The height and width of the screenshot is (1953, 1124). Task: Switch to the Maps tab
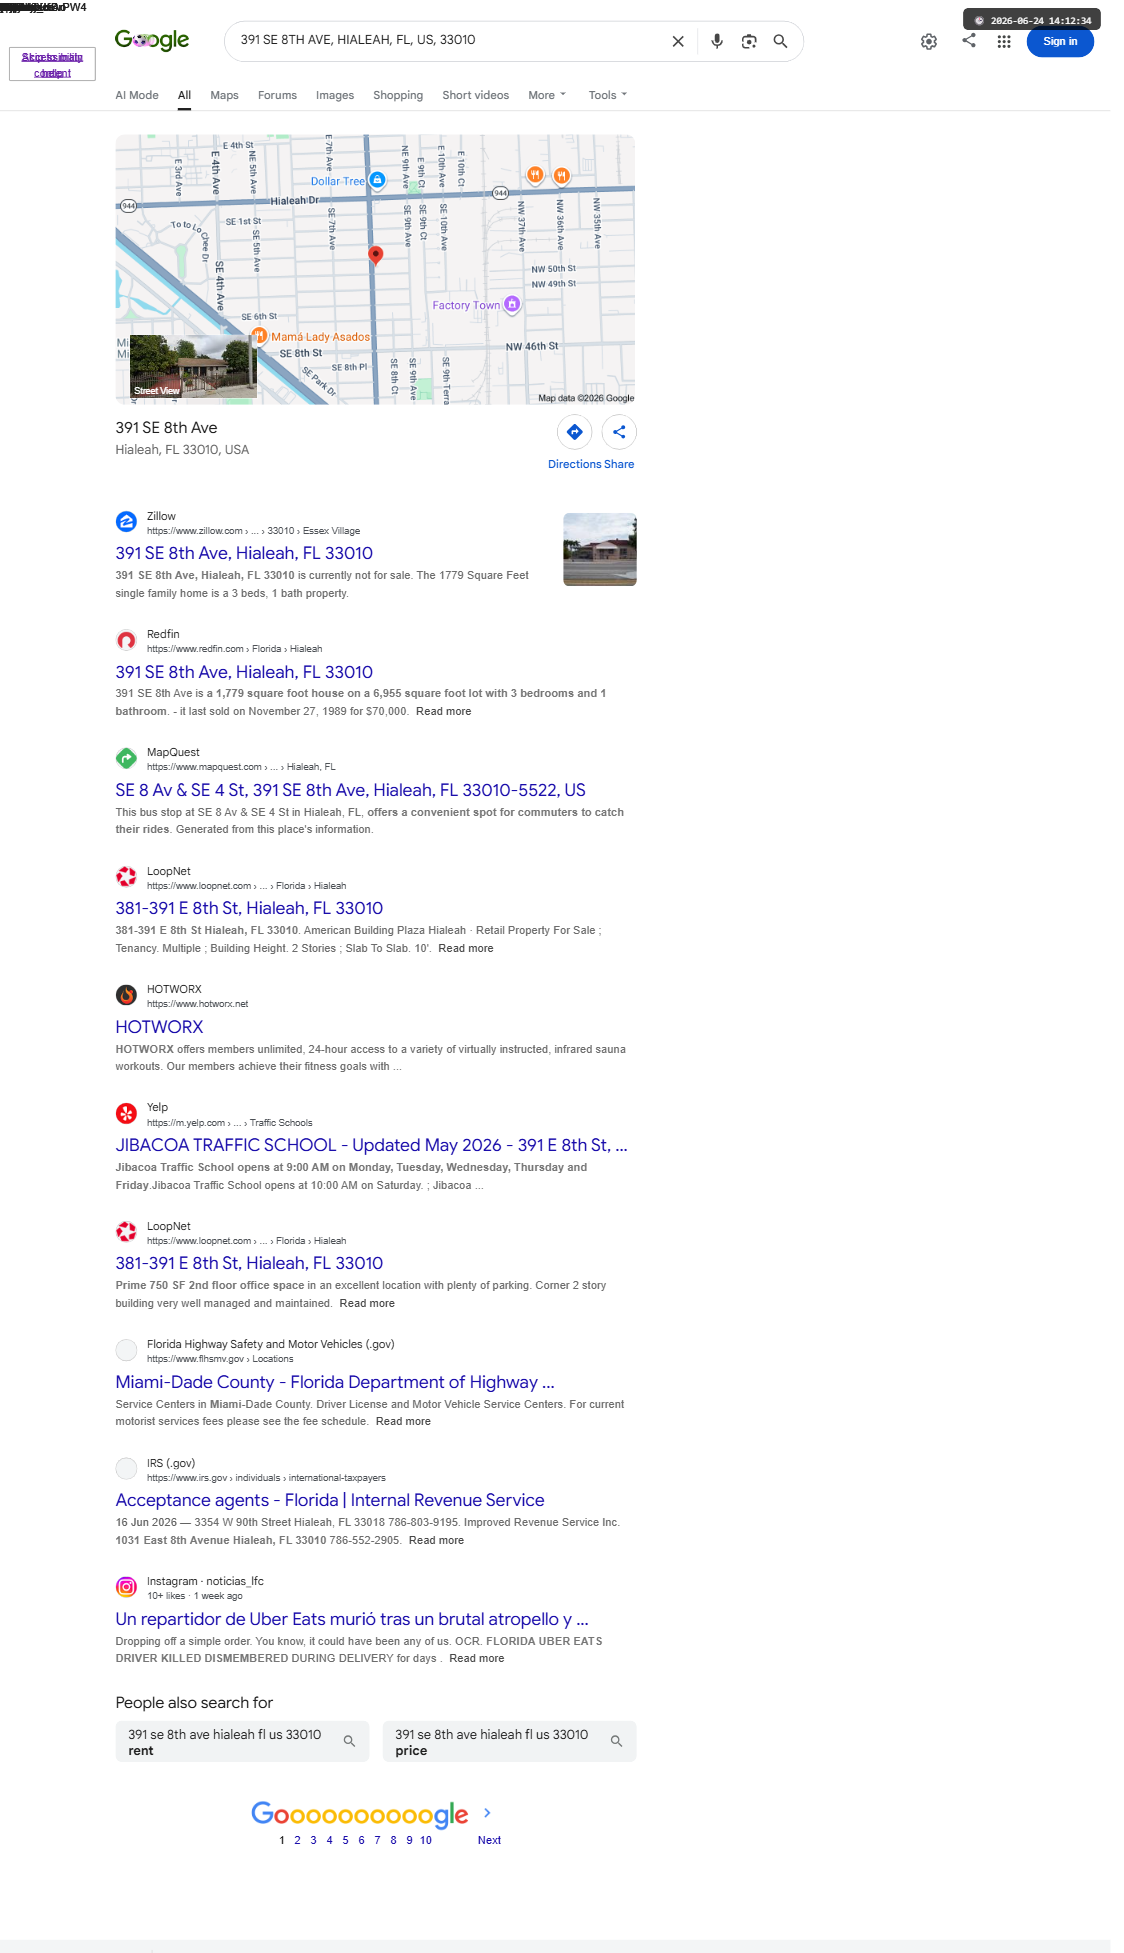(224, 95)
